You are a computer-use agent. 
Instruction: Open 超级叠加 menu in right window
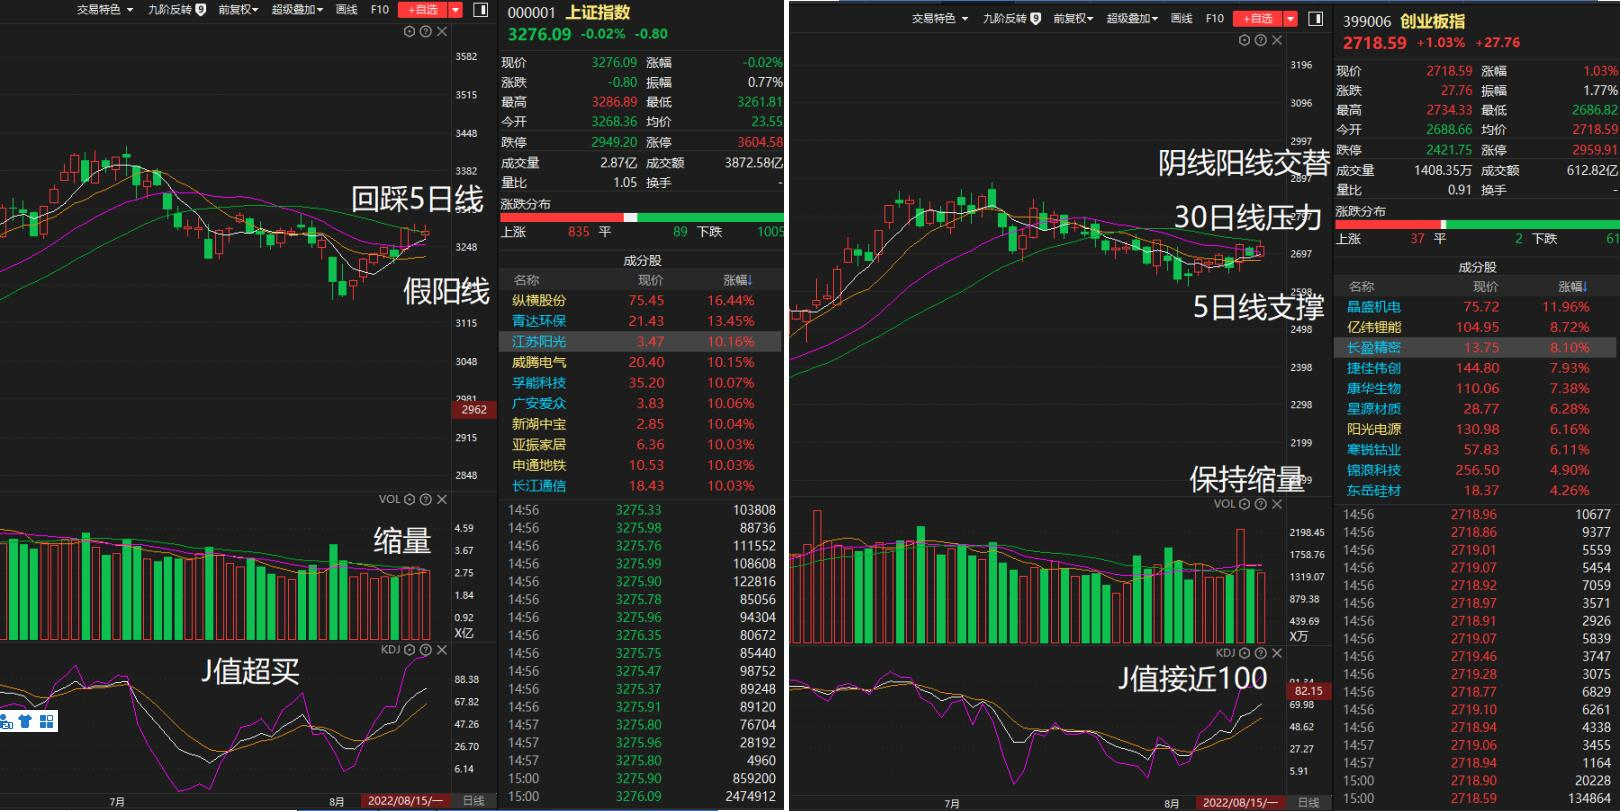click(1132, 18)
